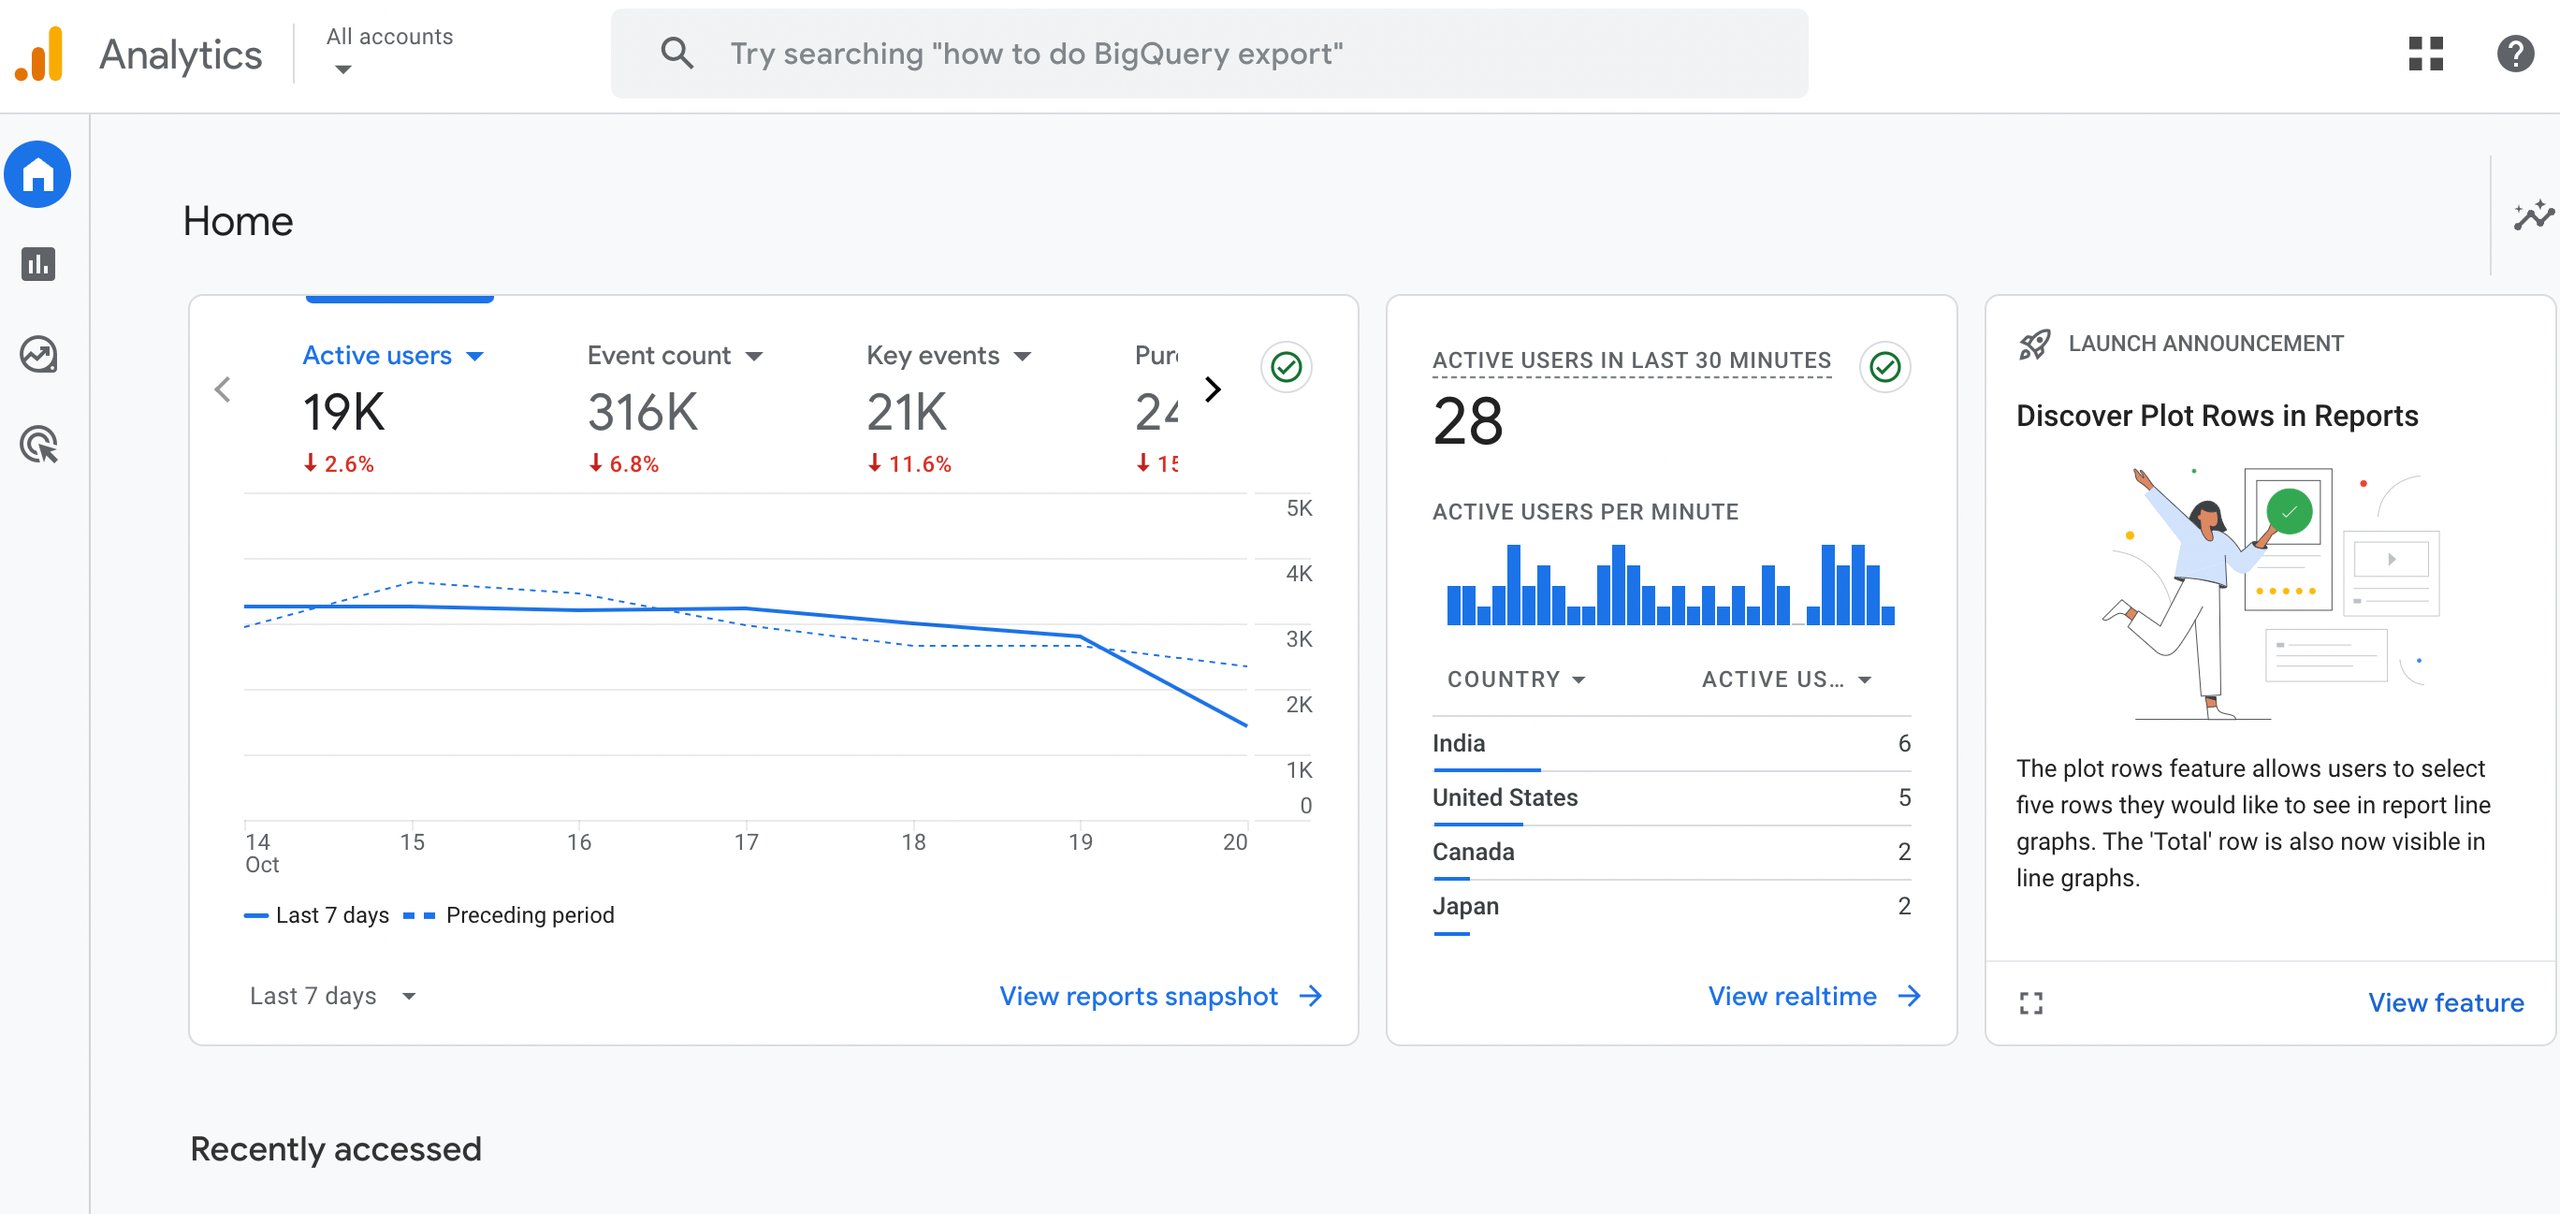Open the COUNTRY dimension dropdown
This screenshot has width=2560, height=1214.
pyautogui.click(x=1516, y=679)
